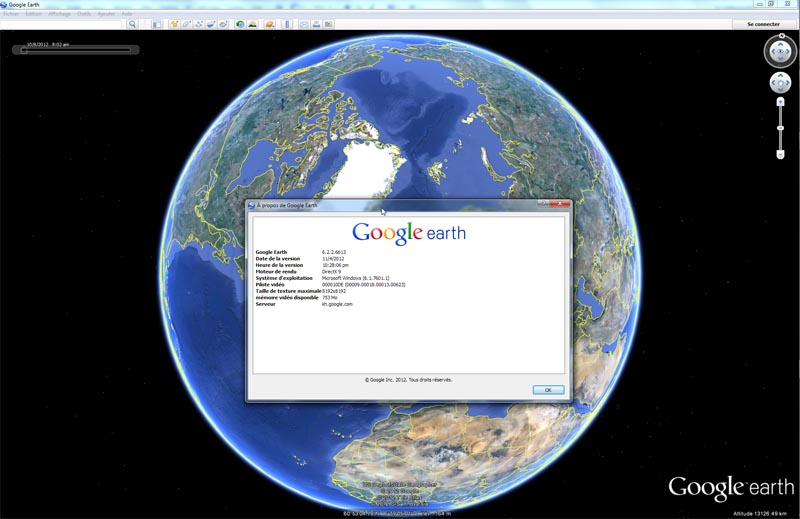The height and width of the screenshot is (519, 800).
Task: Toggle the sunlight across landscape icon
Action: pos(253,24)
